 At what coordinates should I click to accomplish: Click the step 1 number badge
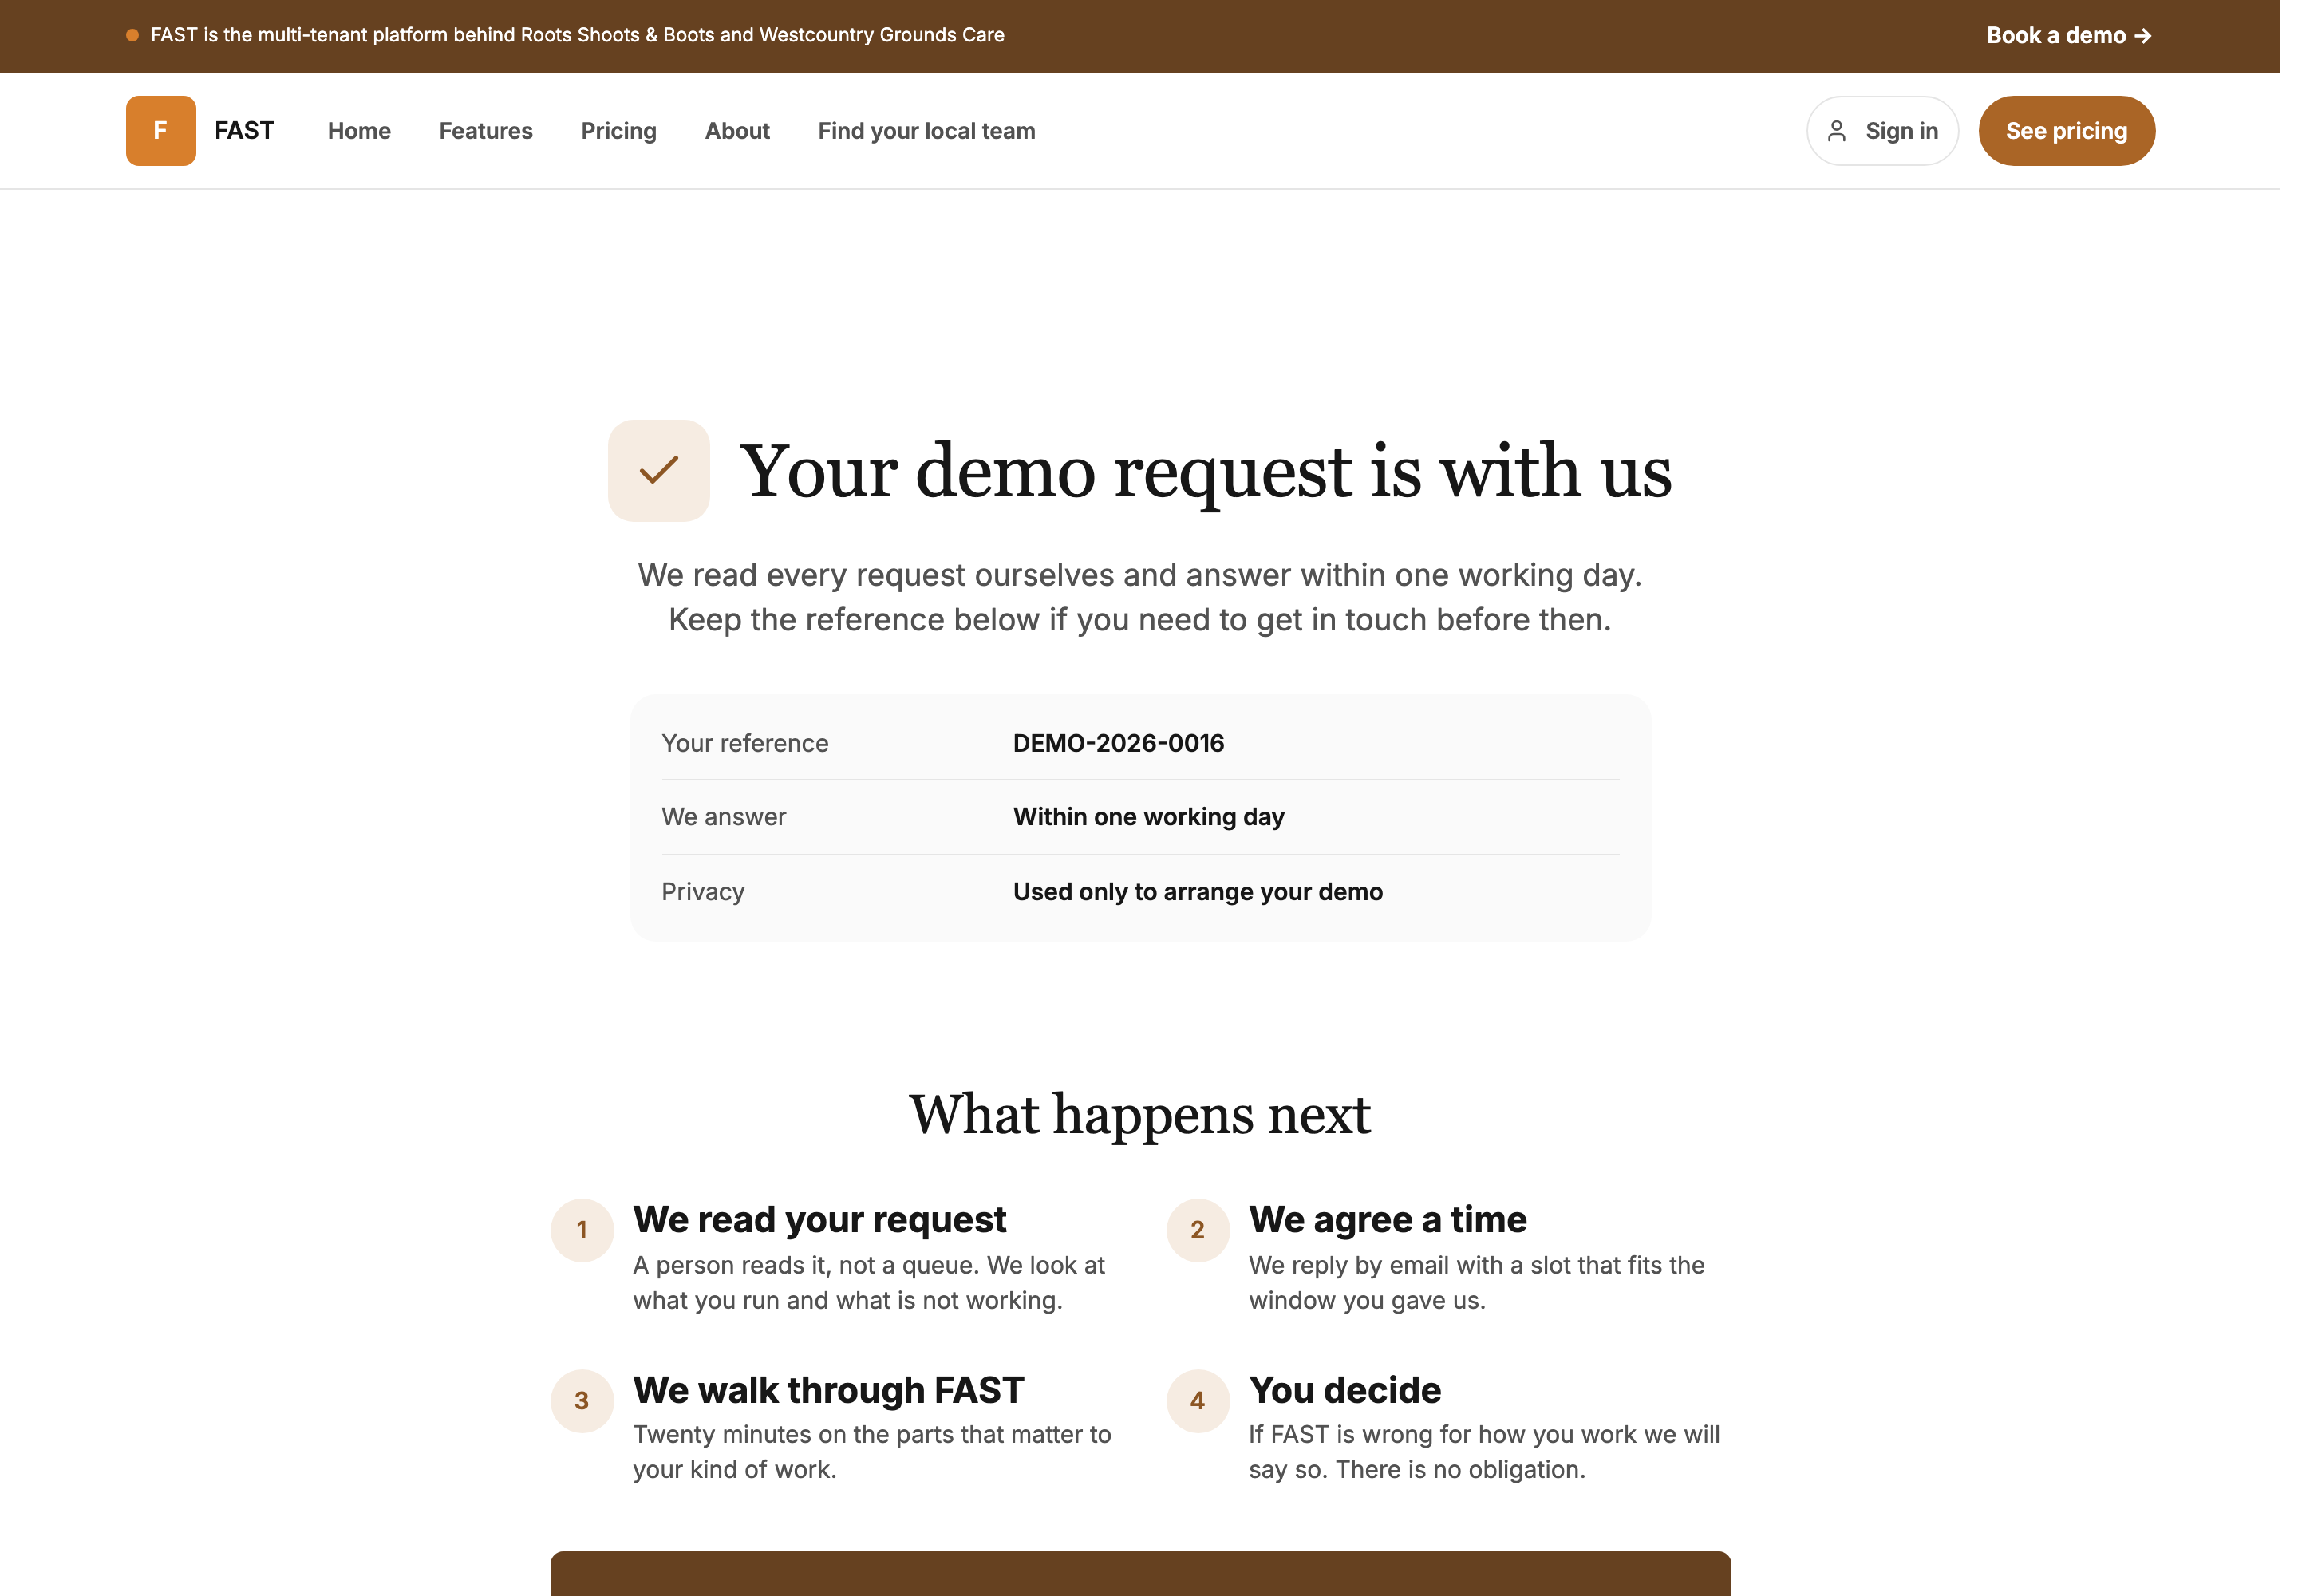(x=582, y=1230)
